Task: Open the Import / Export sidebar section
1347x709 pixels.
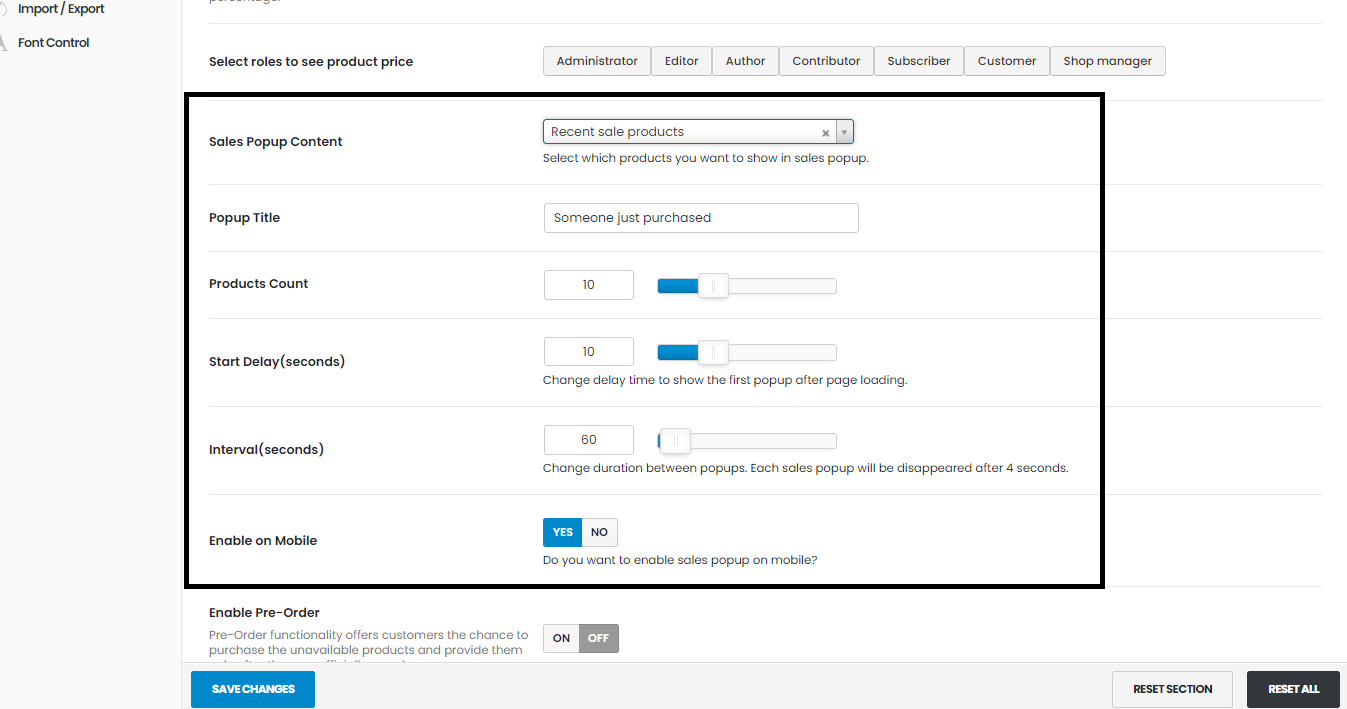Action: tap(60, 9)
